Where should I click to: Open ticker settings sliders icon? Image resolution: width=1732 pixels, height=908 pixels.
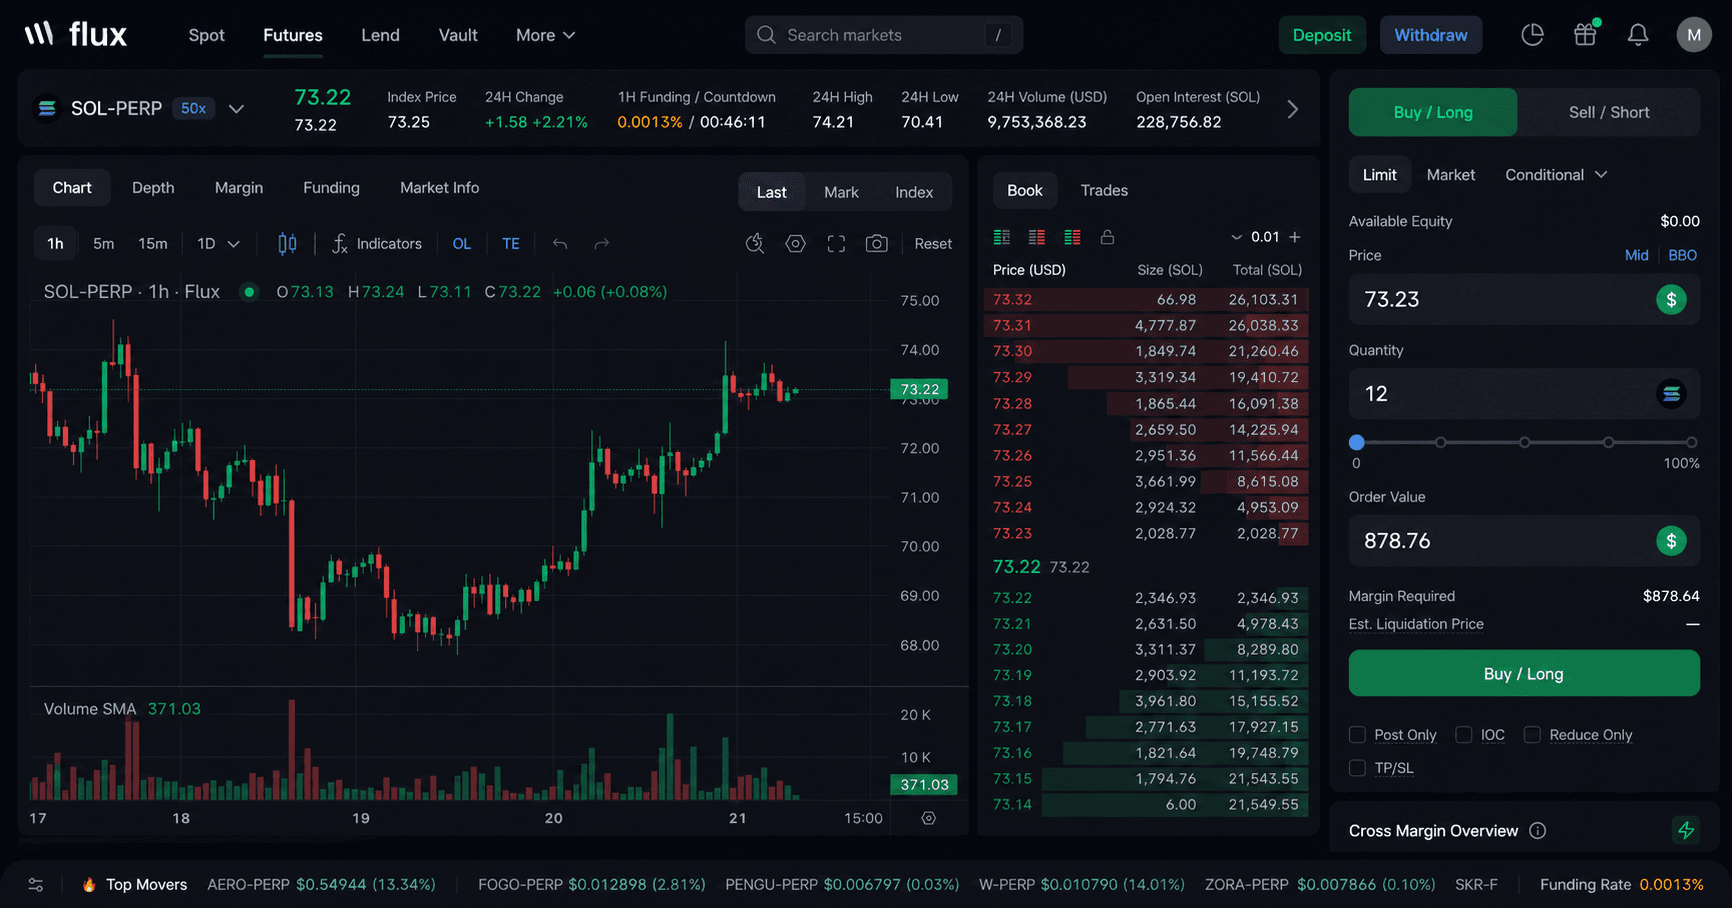pyautogui.click(x=36, y=885)
